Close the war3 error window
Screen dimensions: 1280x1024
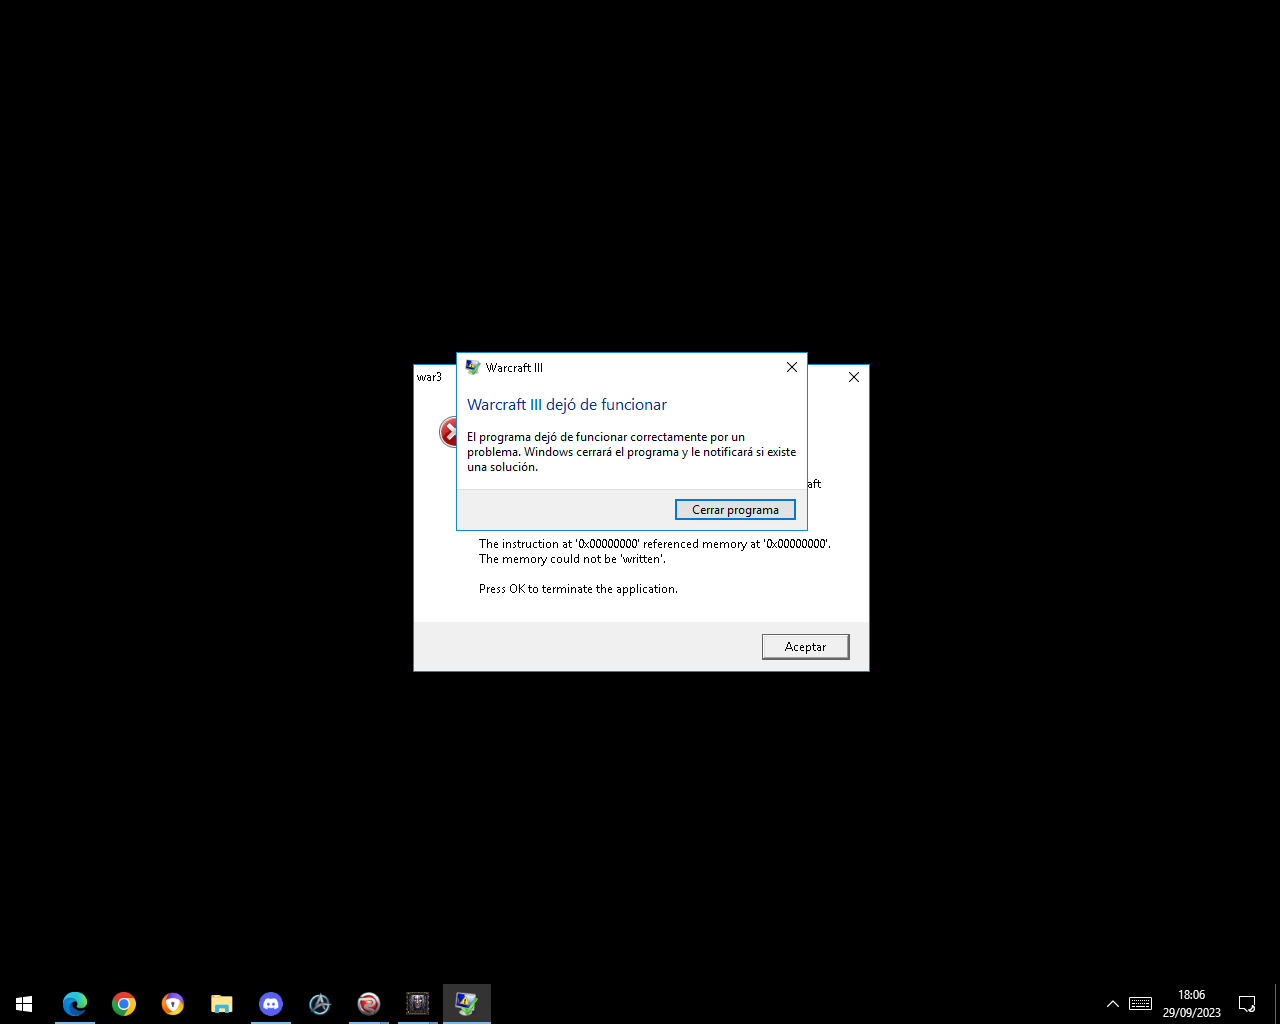pyautogui.click(x=854, y=377)
